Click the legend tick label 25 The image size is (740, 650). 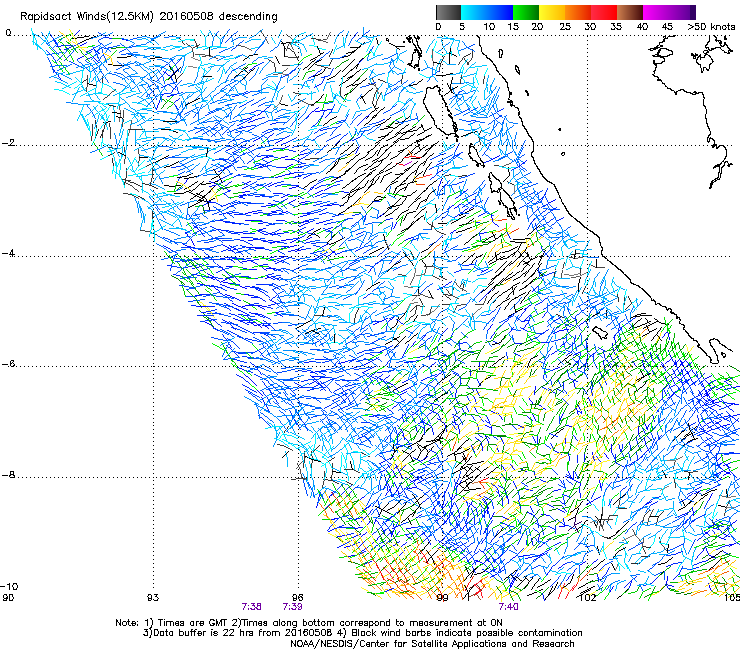[565, 27]
